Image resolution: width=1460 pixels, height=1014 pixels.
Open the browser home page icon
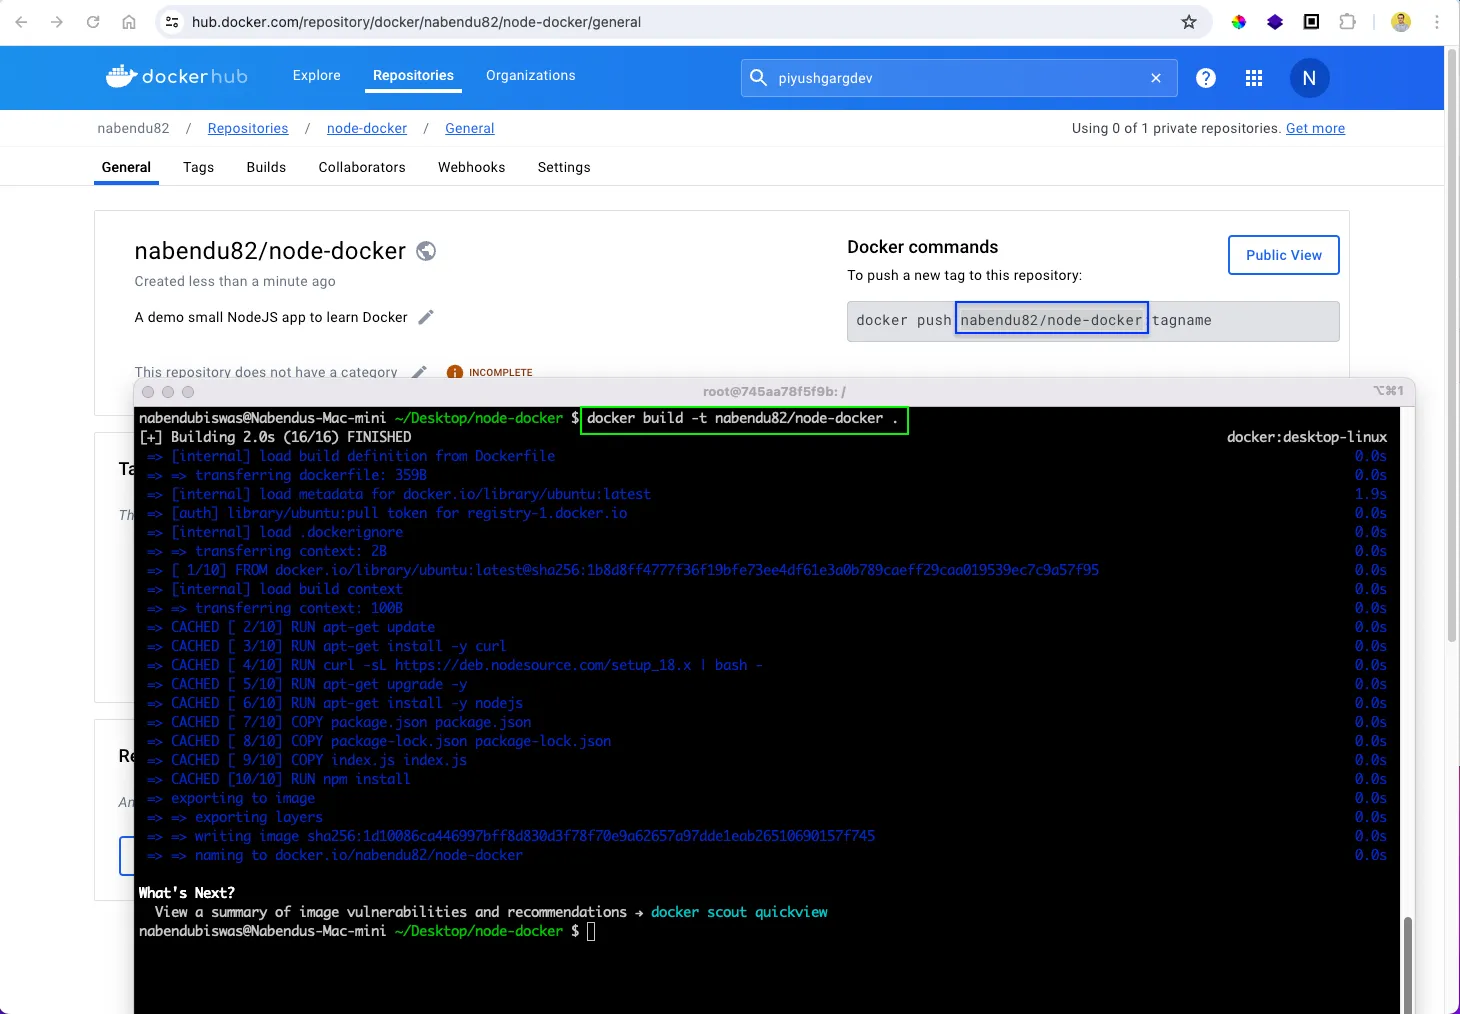tap(129, 22)
